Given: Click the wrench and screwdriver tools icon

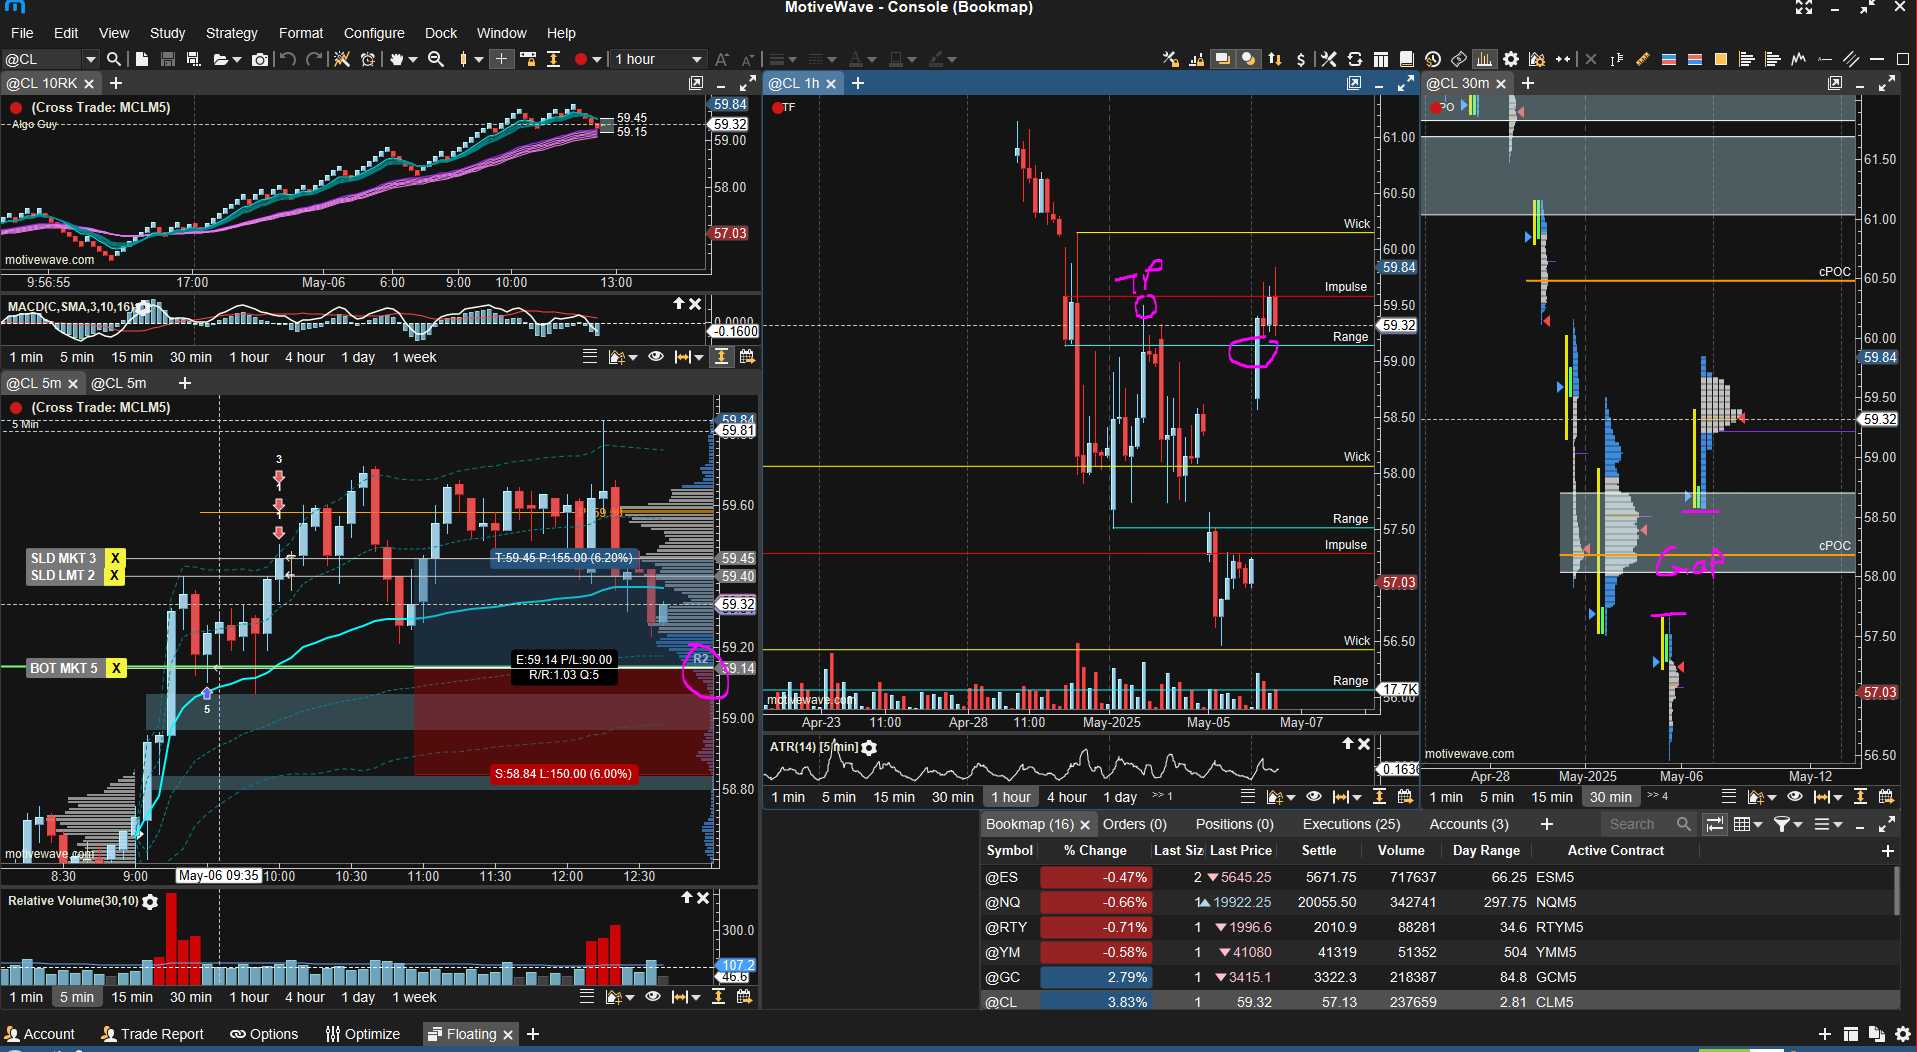Looking at the screenshot, I should (1329, 59).
